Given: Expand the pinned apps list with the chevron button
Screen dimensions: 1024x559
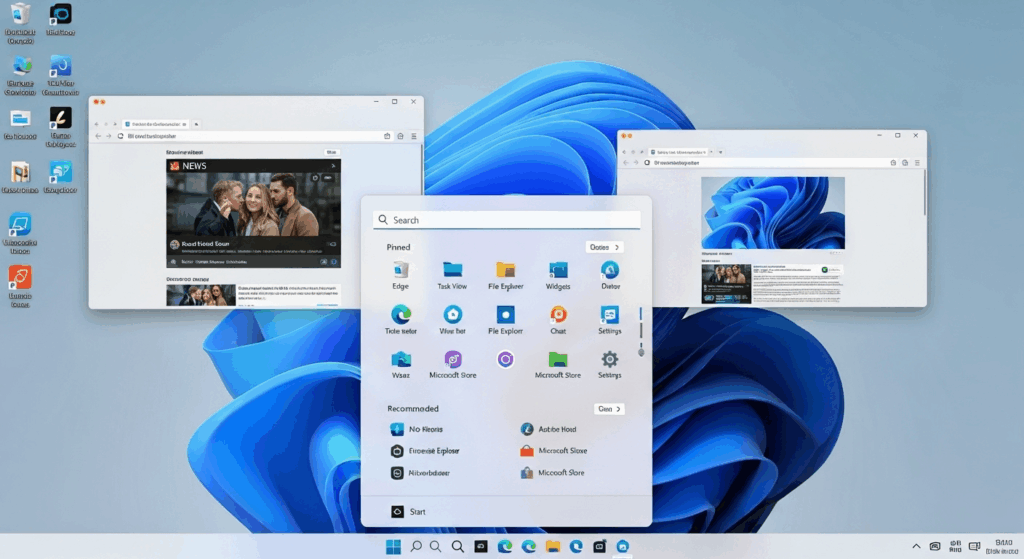Looking at the screenshot, I should point(605,247).
